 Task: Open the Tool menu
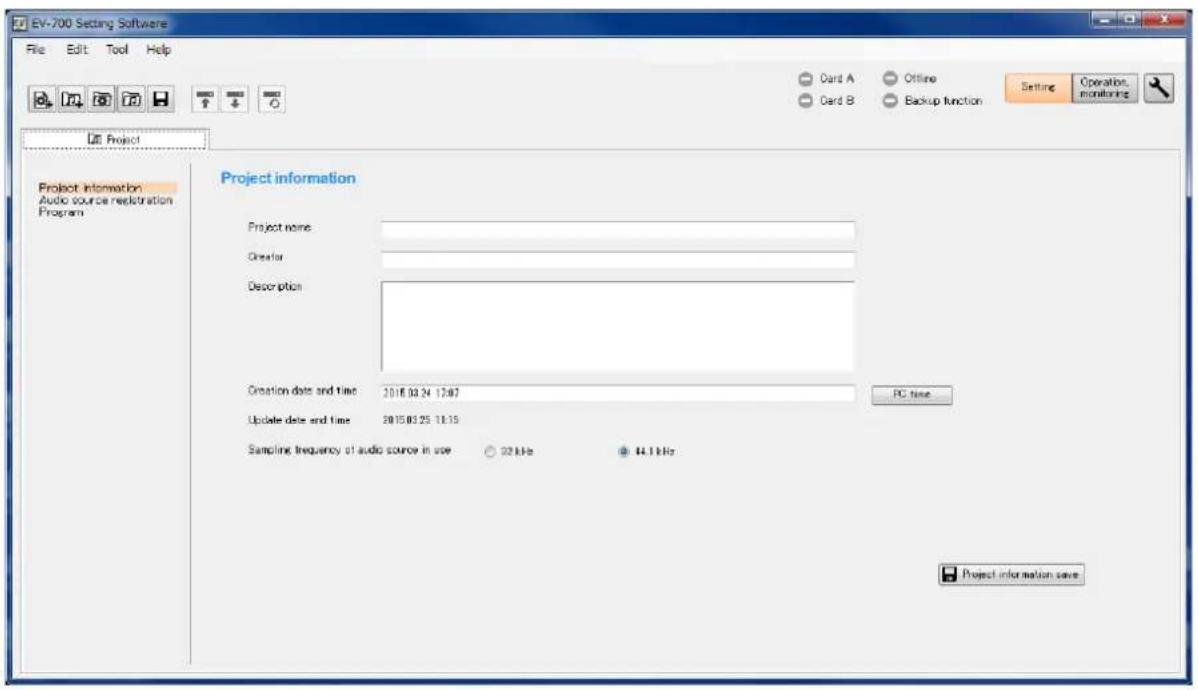pyautogui.click(x=117, y=50)
